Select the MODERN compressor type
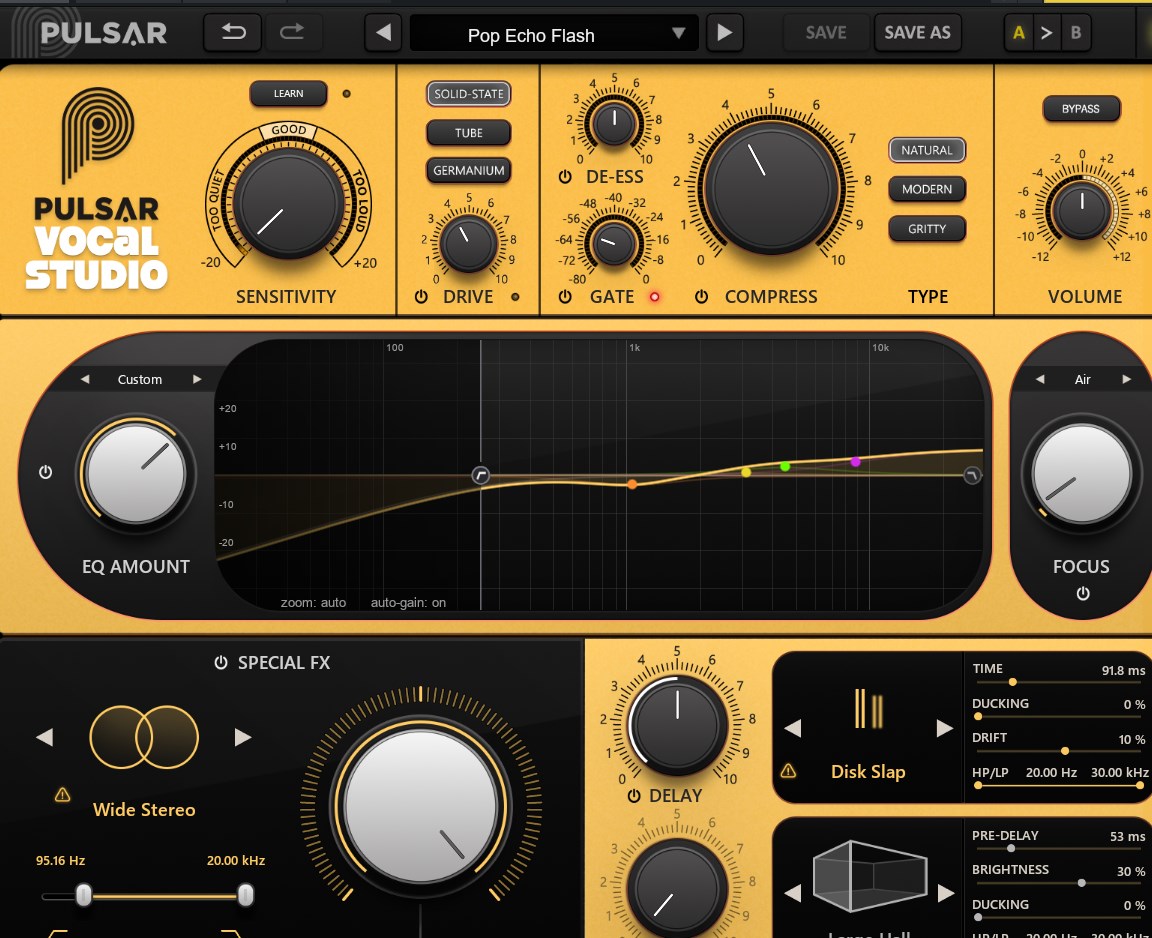Image resolution: width=1152 pixels, height=938 pixels. [927, 189]
